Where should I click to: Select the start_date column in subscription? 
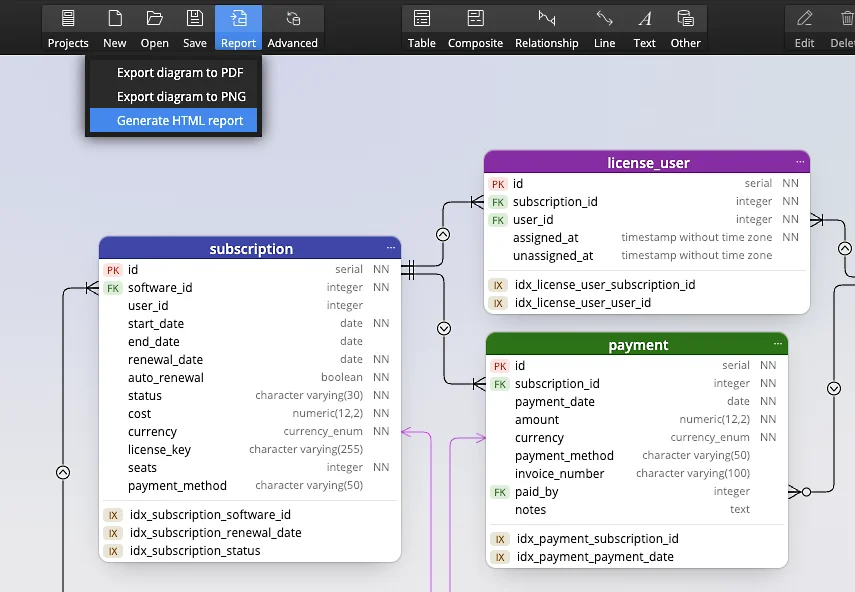pos(250,324)
